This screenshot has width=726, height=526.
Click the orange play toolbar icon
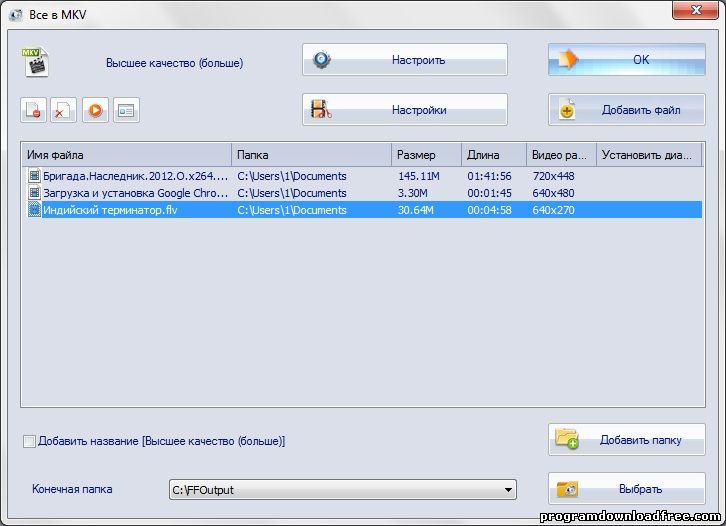pos(95,110)
